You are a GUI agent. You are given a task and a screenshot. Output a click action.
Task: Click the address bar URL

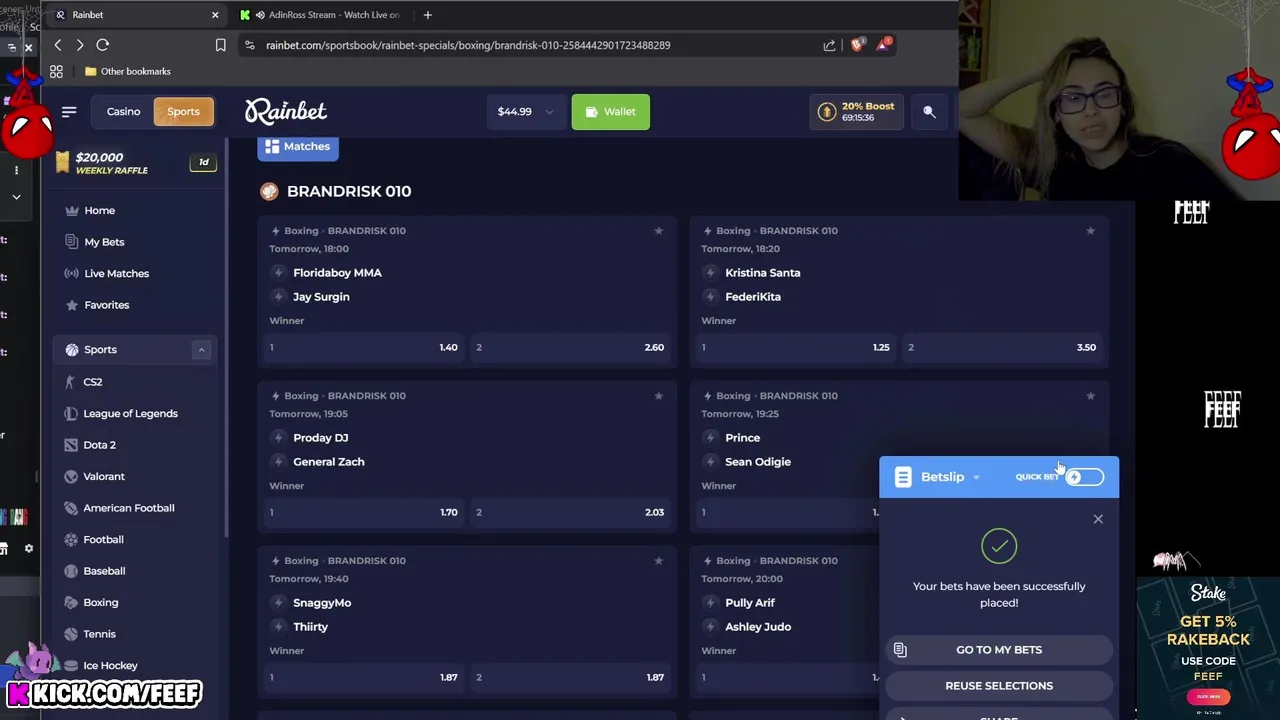tap(468, 45)
